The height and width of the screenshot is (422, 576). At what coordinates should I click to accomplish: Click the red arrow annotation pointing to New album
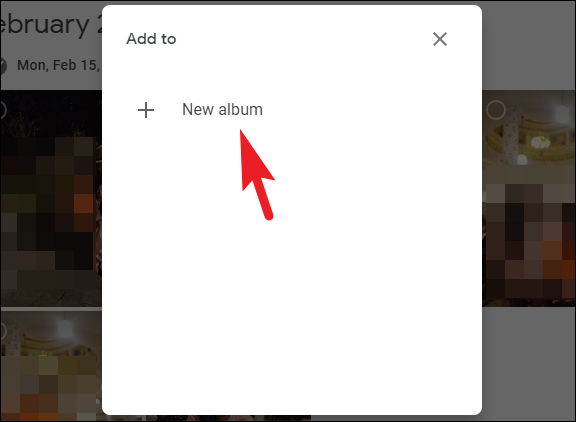point(257,175)
